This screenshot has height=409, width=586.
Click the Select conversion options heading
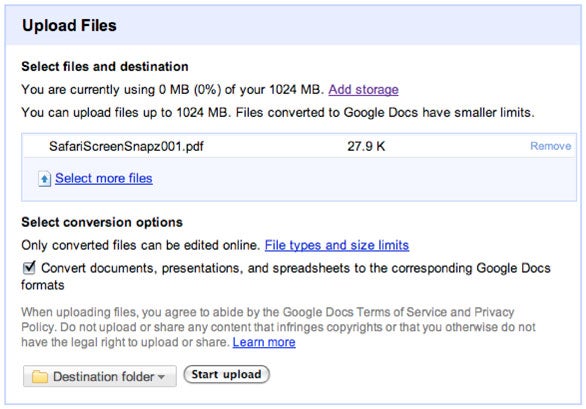click(102, 222)
